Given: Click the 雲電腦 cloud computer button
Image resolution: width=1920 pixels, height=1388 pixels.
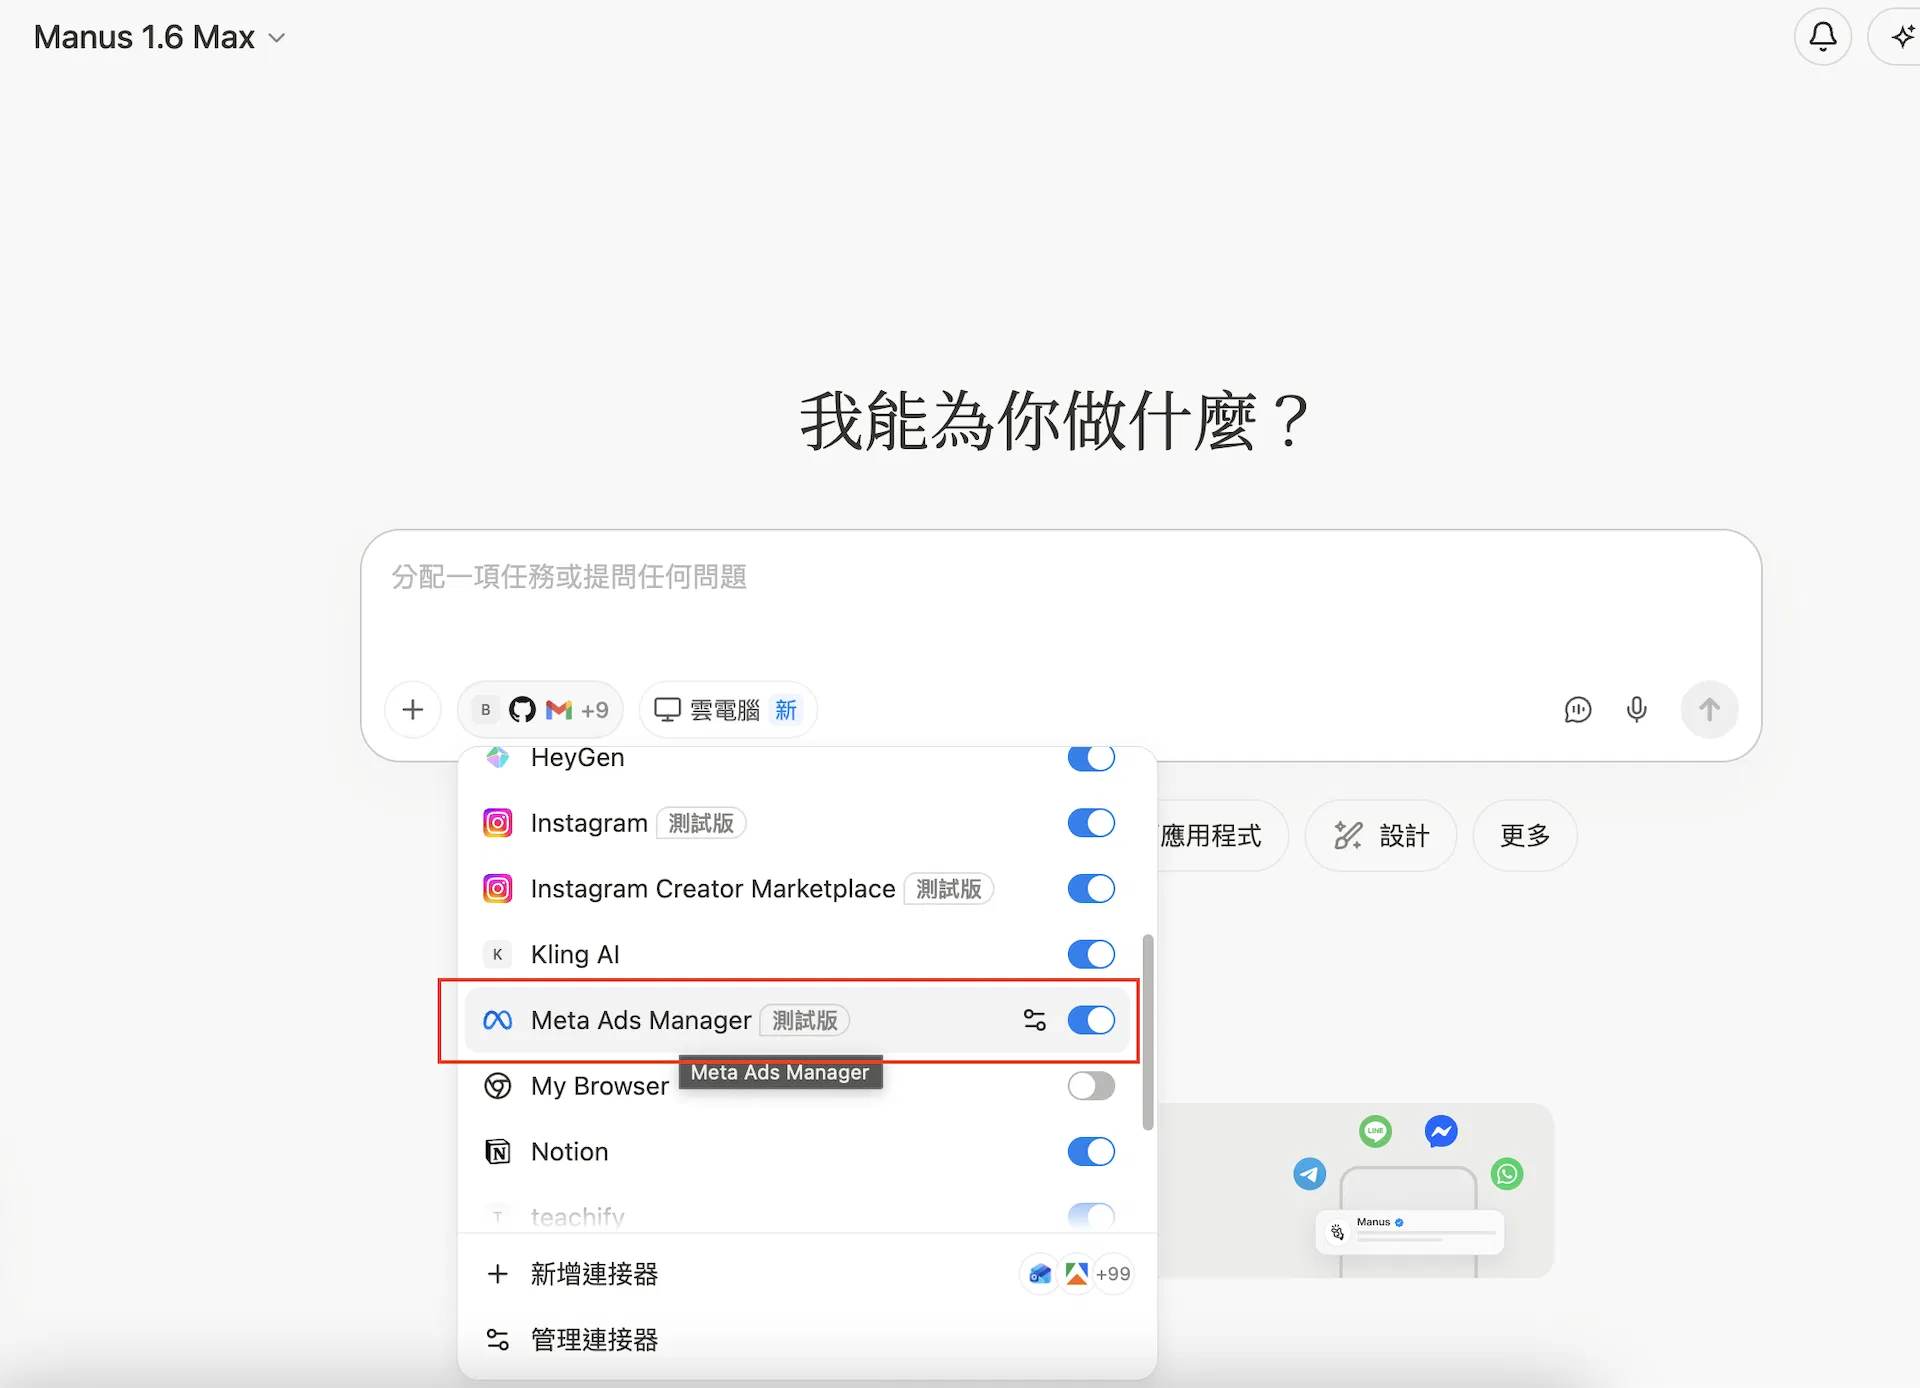Looking at the screenshot, I should pos(727,710).
